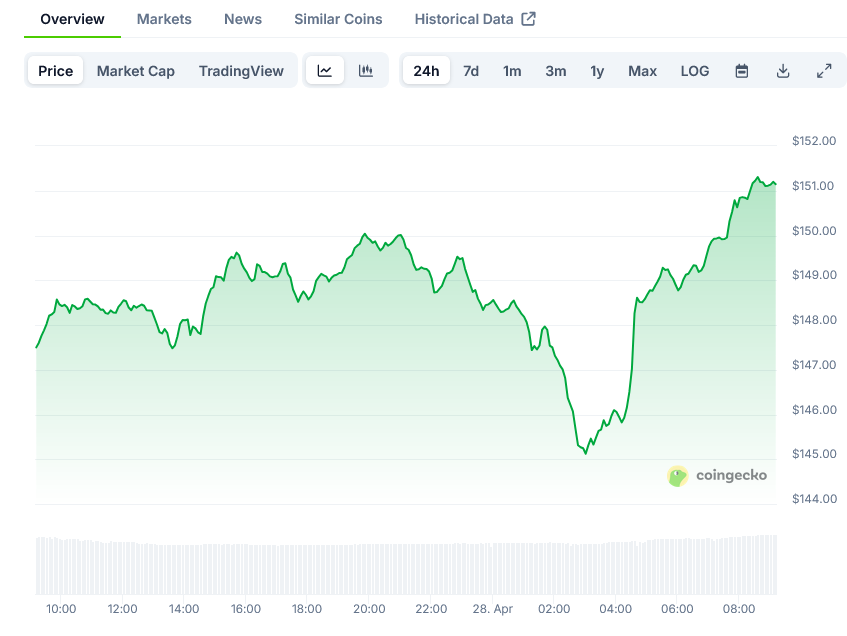
Task: Go to Similar Coins tab
Action: tap(338, 19)
